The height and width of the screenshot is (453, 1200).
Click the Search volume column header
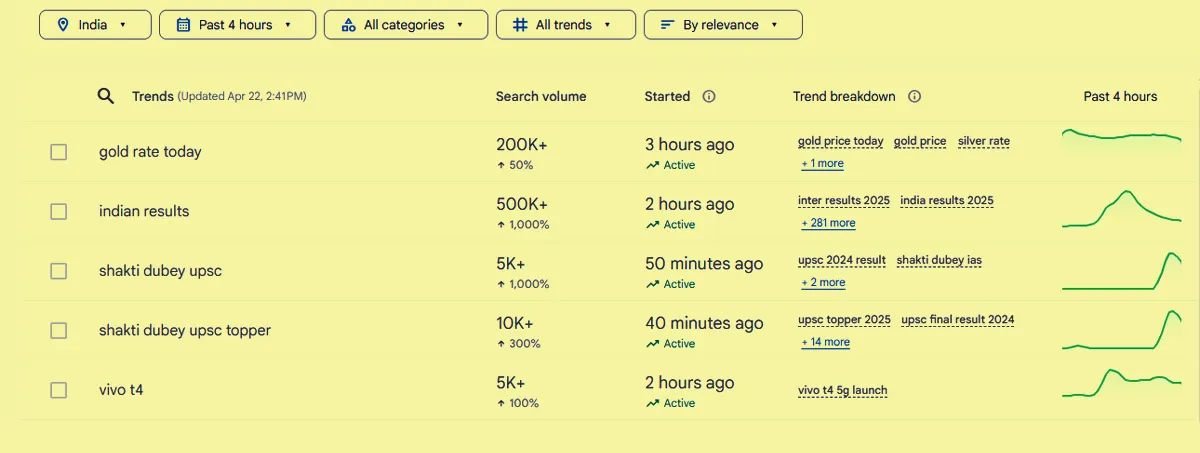pos(541,97)
